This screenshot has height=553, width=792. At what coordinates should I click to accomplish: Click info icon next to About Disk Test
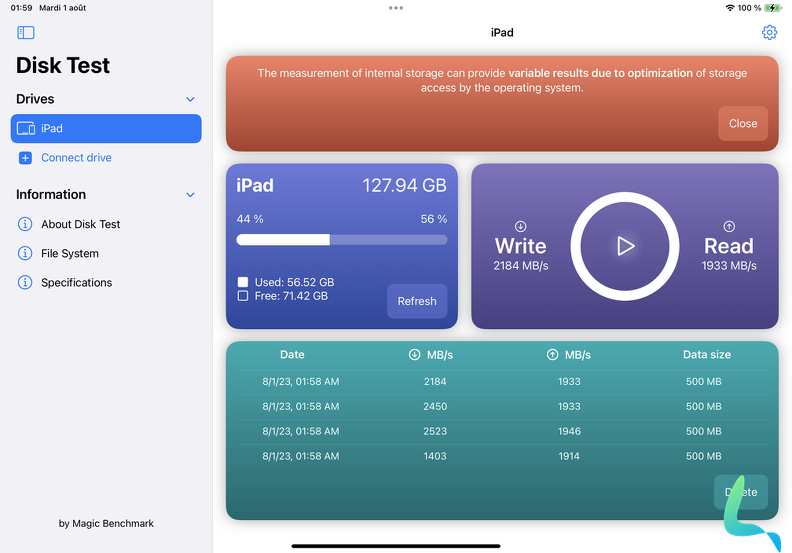point(25,224)
